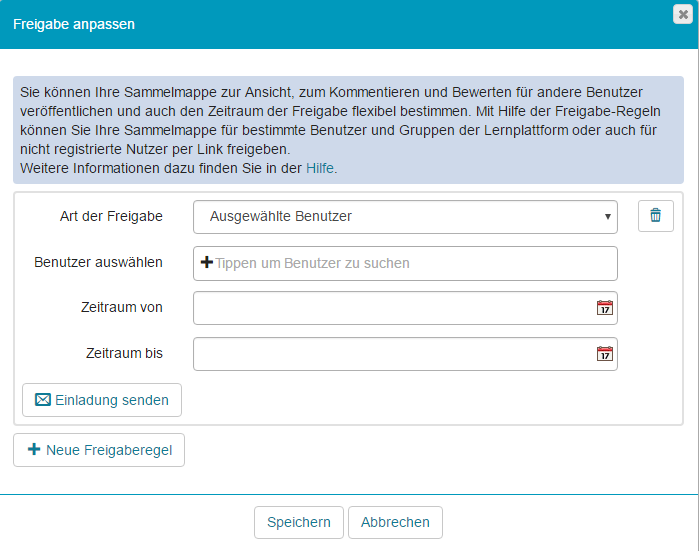Open calendar picker for Zeitraum bis
699x551 pixels.
[604, 354]
